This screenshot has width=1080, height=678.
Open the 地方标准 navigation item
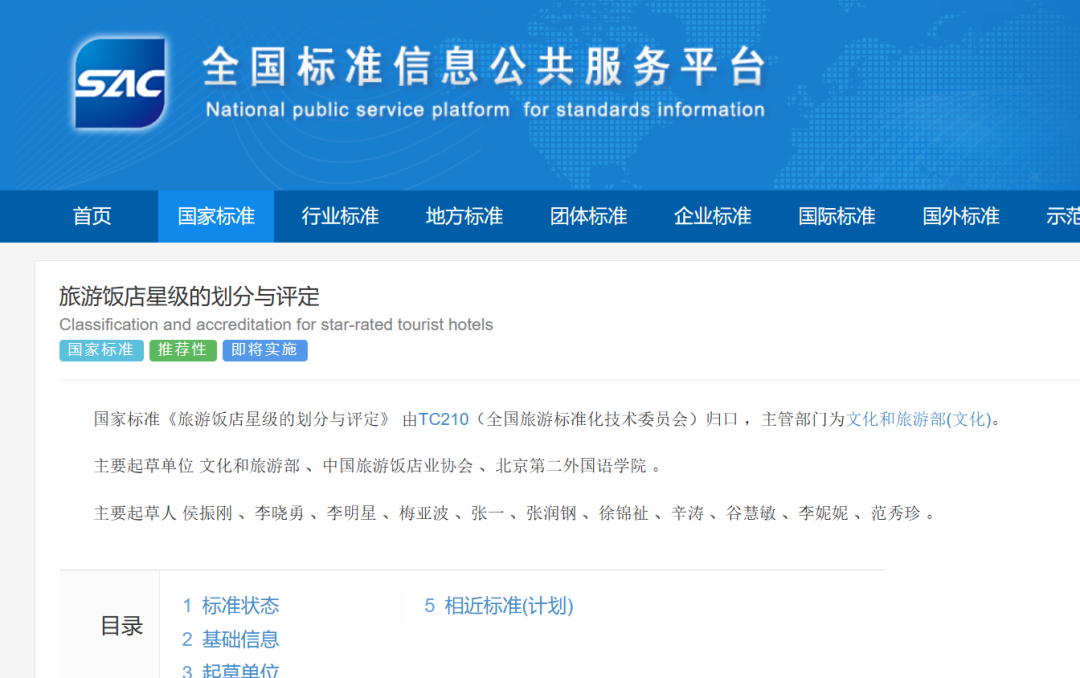(464, 216)
